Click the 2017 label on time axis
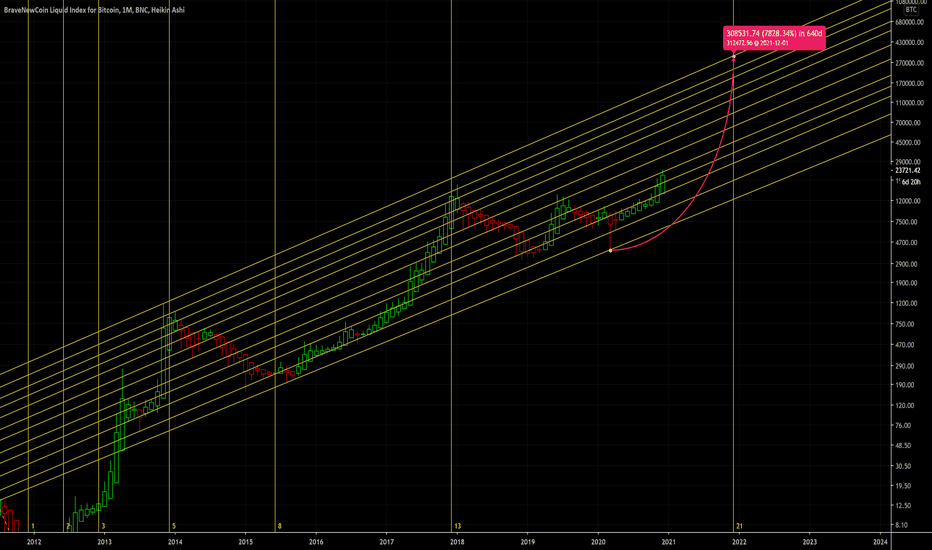Screen dimensions: 932x550 pyautogui.click(x=386, y=542)
